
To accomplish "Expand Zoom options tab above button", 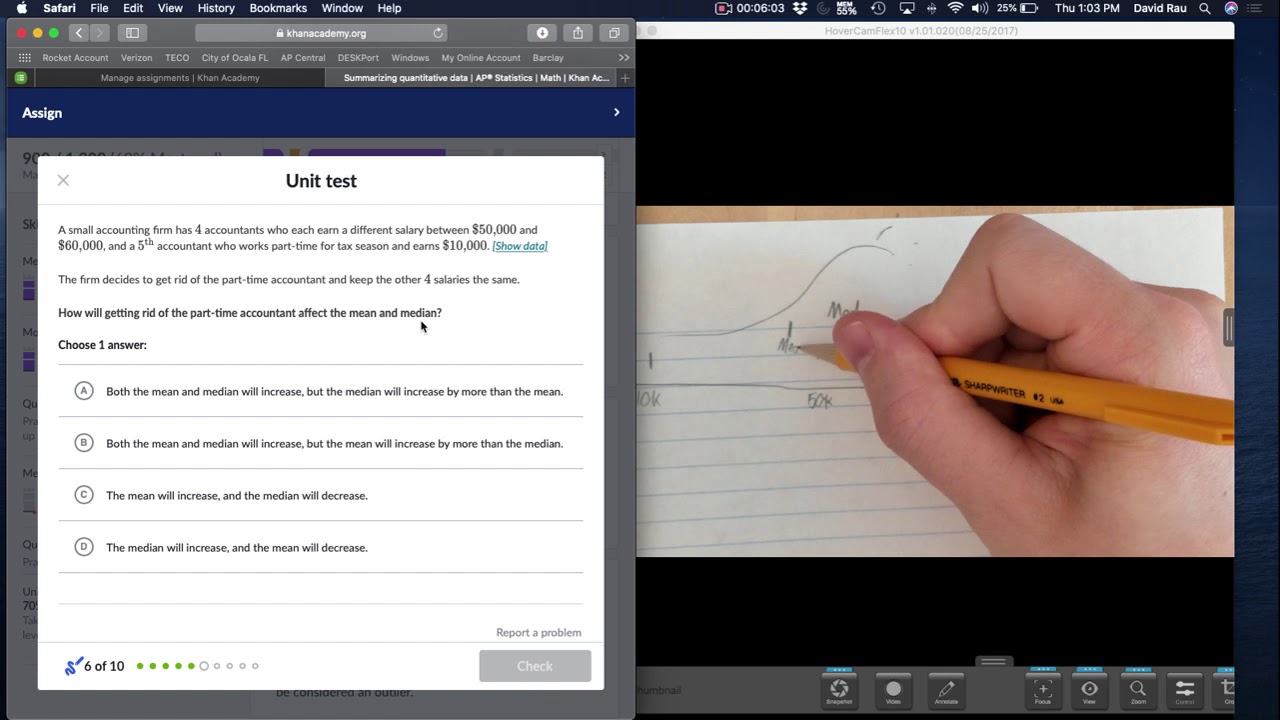I will coord(1138,669).
